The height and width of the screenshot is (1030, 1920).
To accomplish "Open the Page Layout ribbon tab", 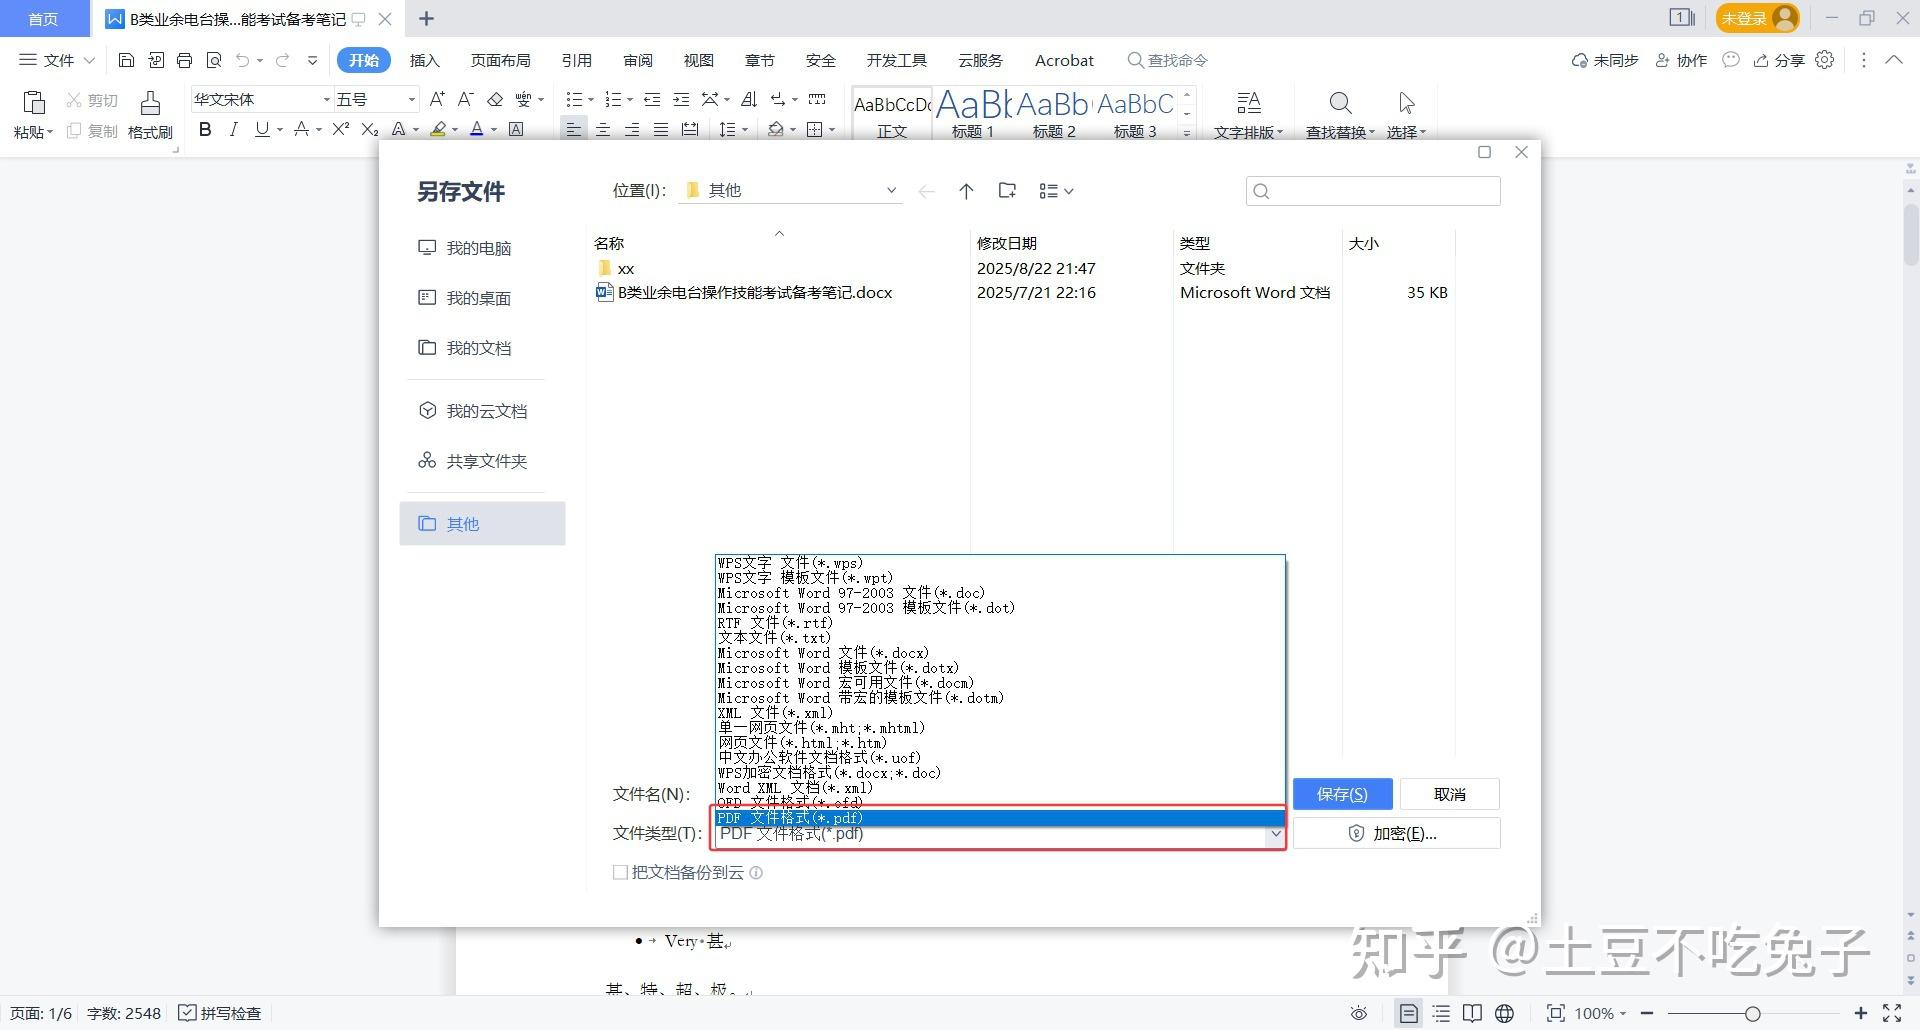I will pos(500,60).
